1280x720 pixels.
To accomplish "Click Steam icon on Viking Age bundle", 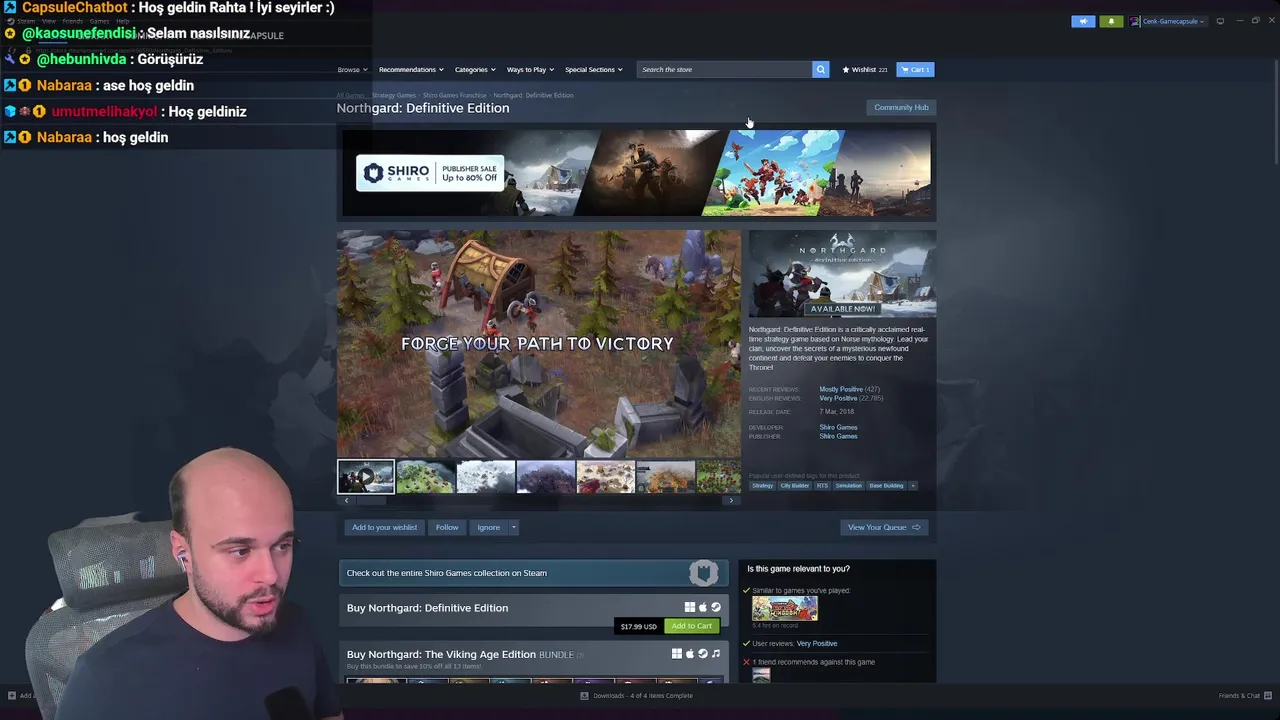I will (x=702, y=654).
